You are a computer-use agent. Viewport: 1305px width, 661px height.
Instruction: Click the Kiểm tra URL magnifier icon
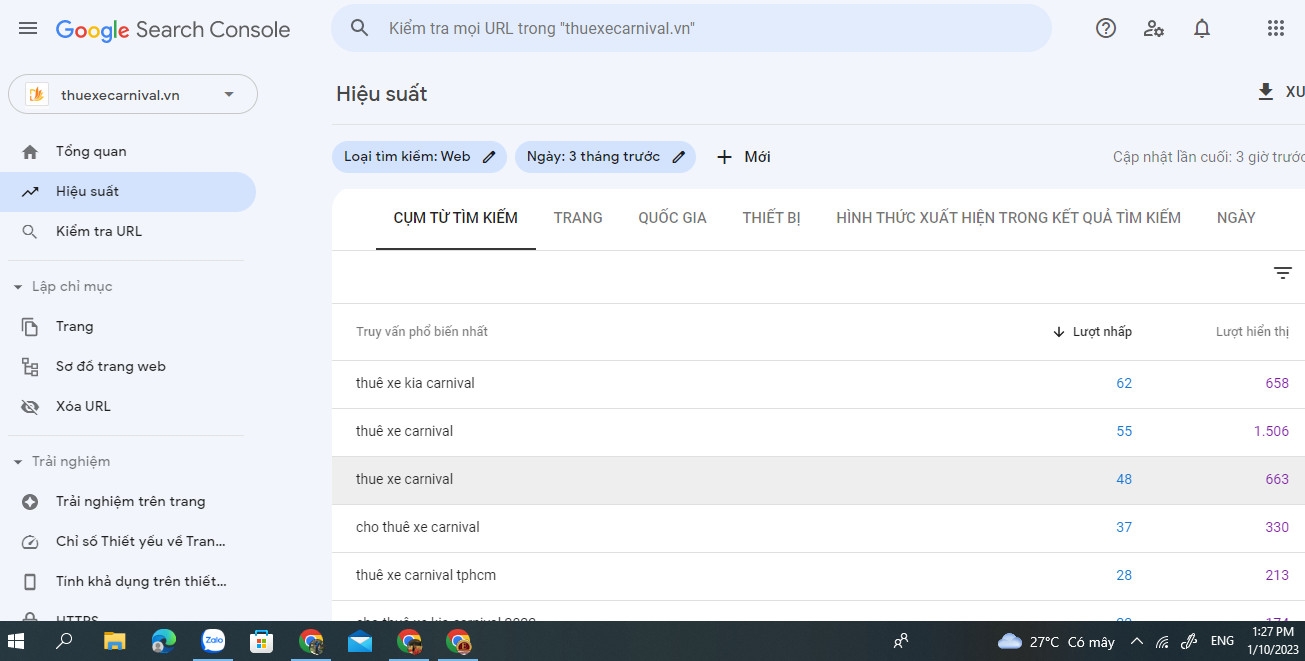click(30, 232)
